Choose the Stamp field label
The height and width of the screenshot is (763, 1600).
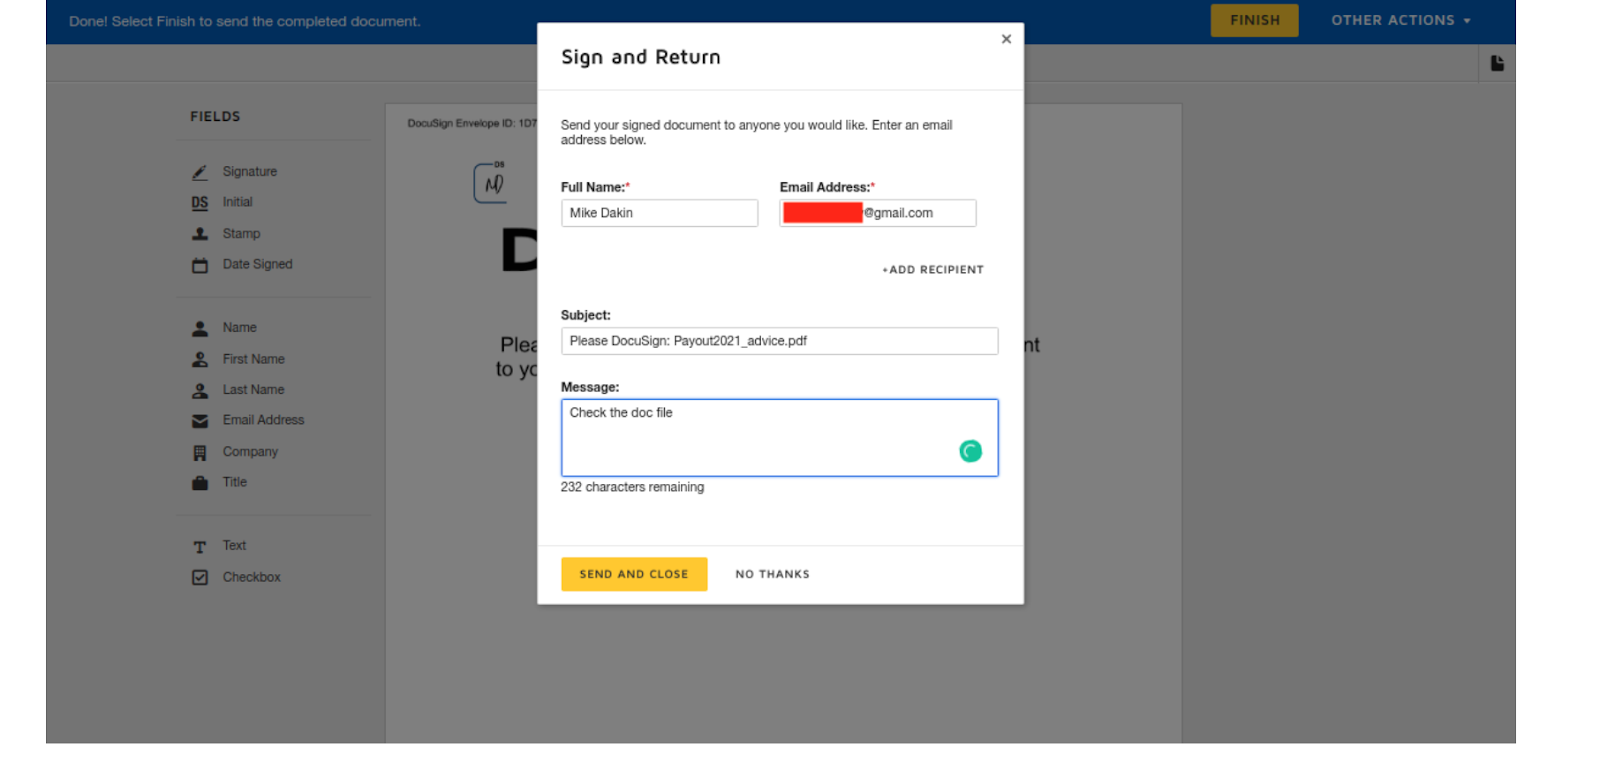pos(242,234)
